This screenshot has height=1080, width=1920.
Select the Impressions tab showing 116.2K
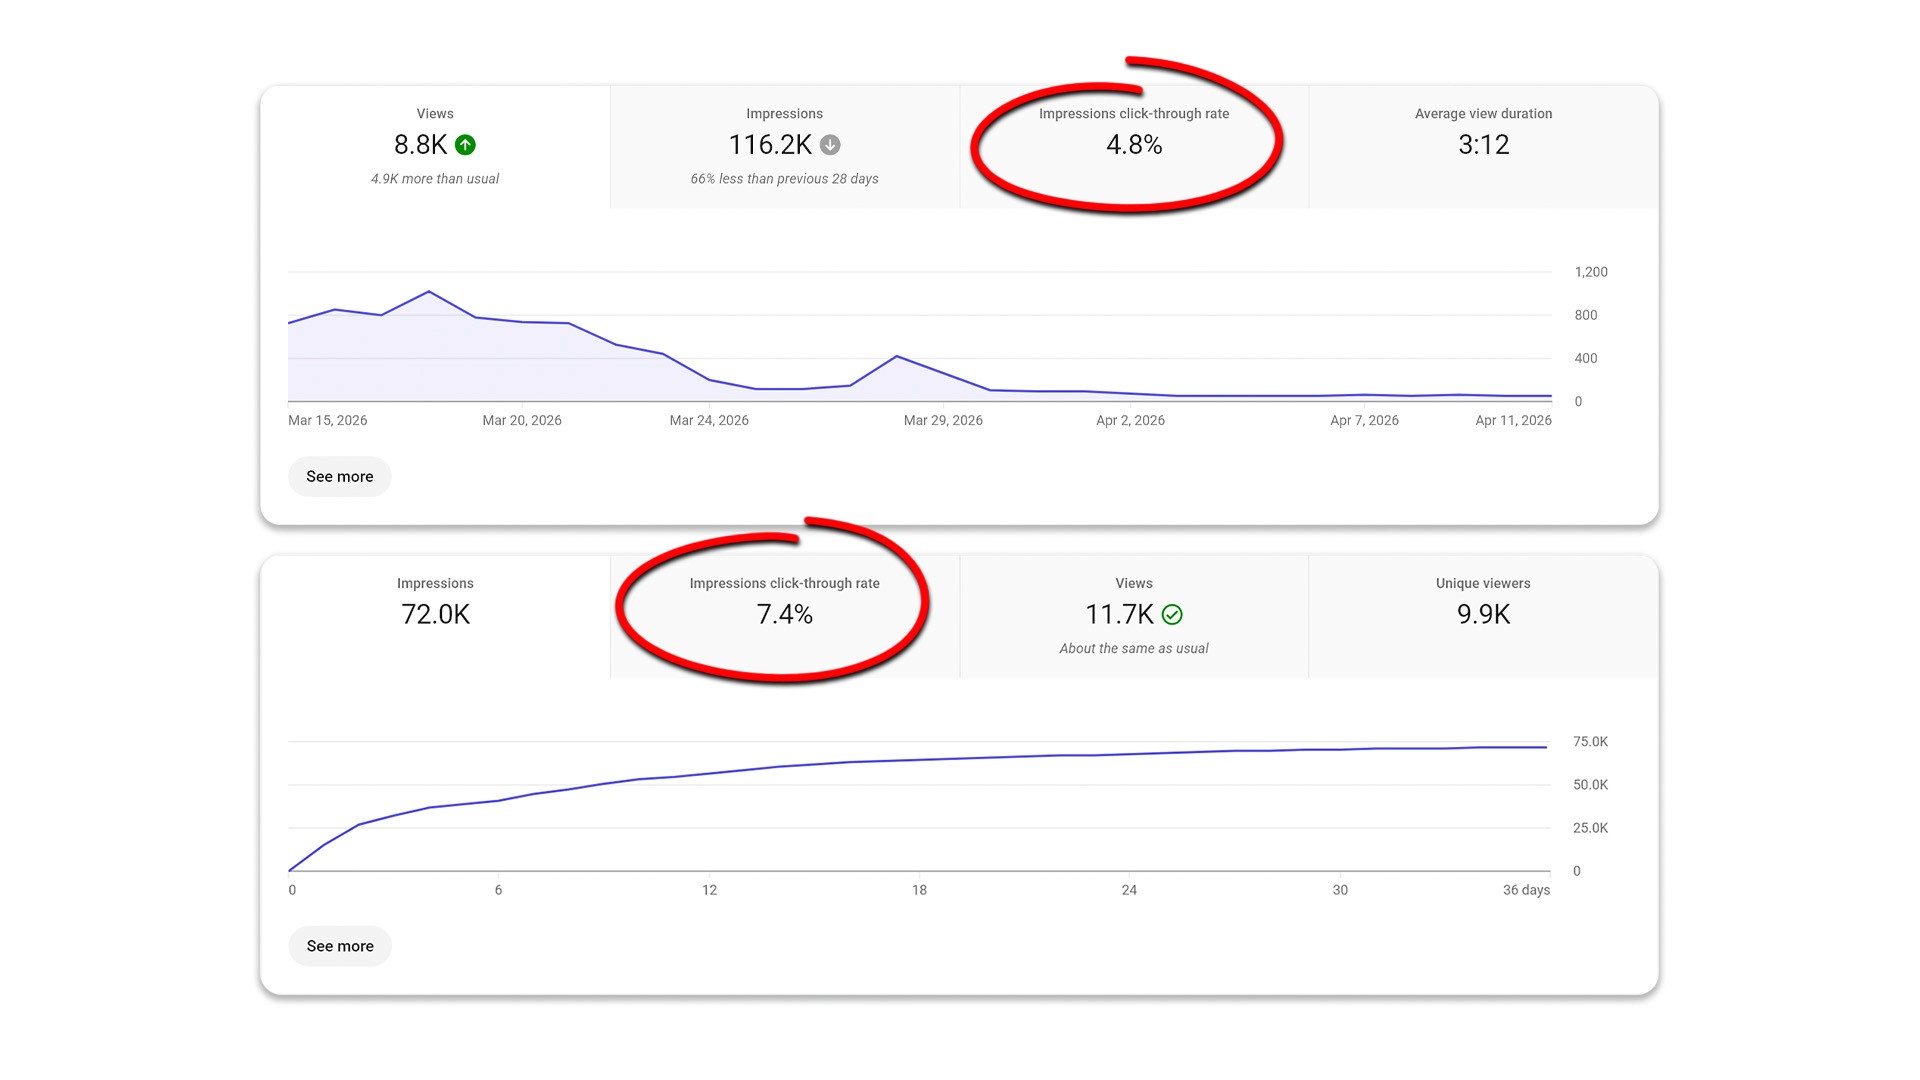pos(784,146)
